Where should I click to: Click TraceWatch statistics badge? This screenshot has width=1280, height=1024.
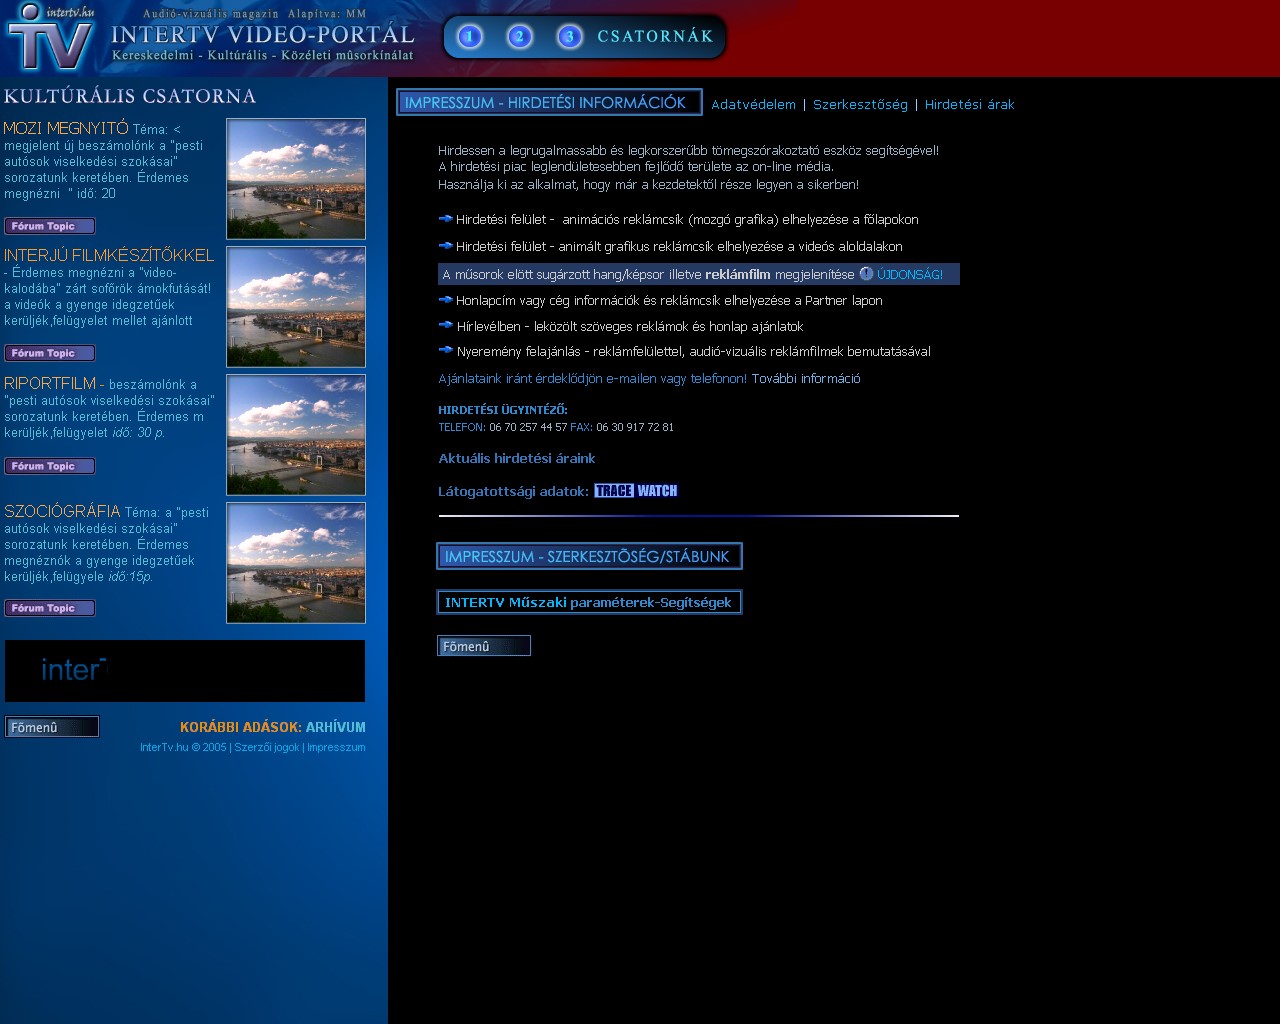point(636,490)
